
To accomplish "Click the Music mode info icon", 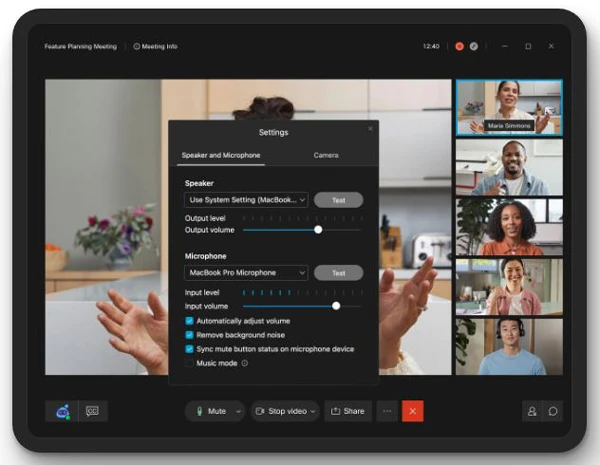I will 245,363.
